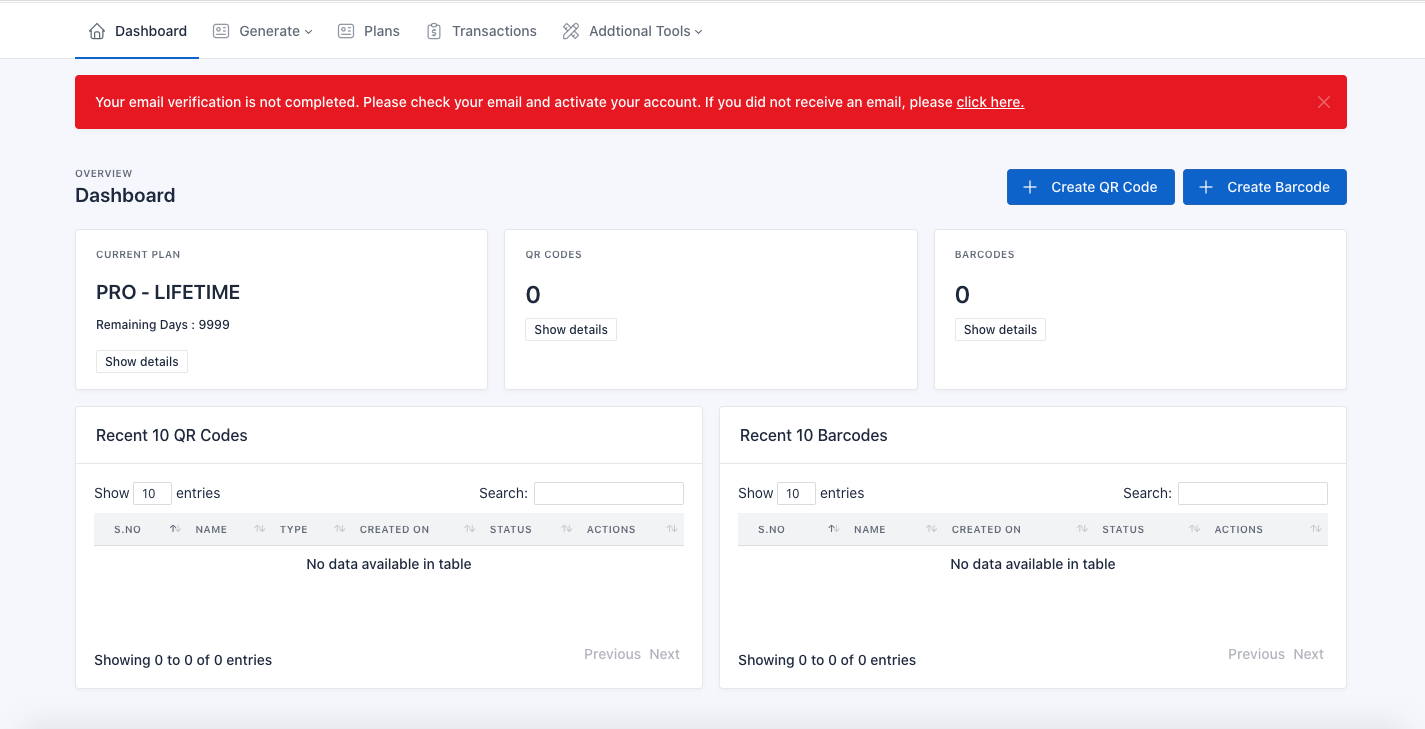Open entries count field in QR Codes table
This screenshot has width=1425, height=729.
pyautogui.click(x=152, y=493)
